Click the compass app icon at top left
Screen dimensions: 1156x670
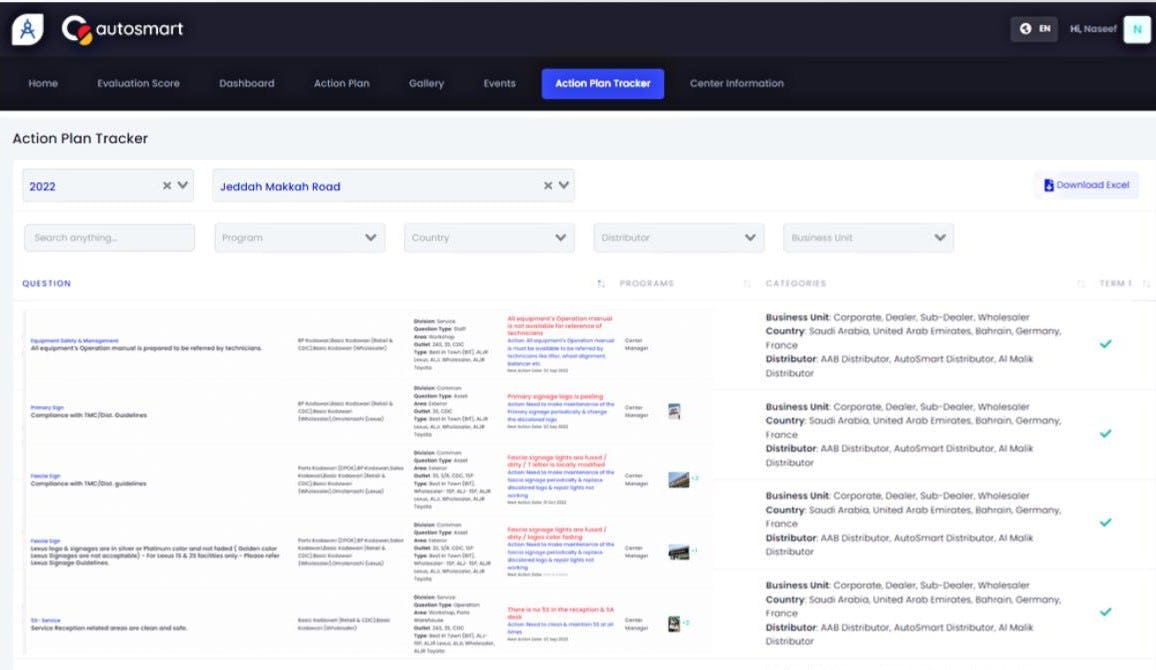[27, 27]
